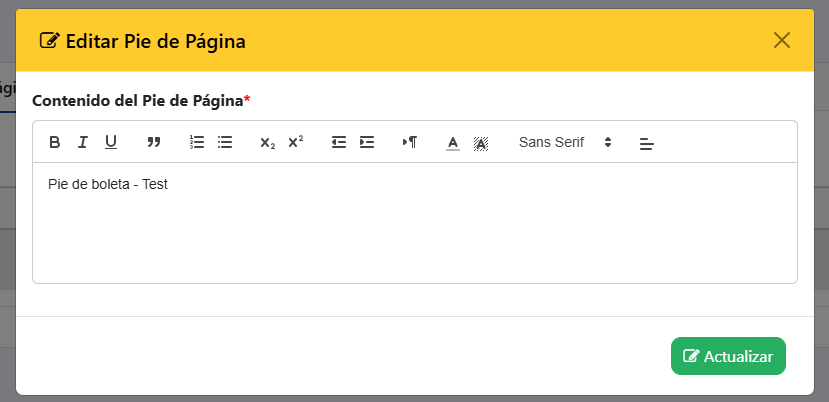Close the Editar Pie de Página dialog
829x402 pixels.
(781, 40)
